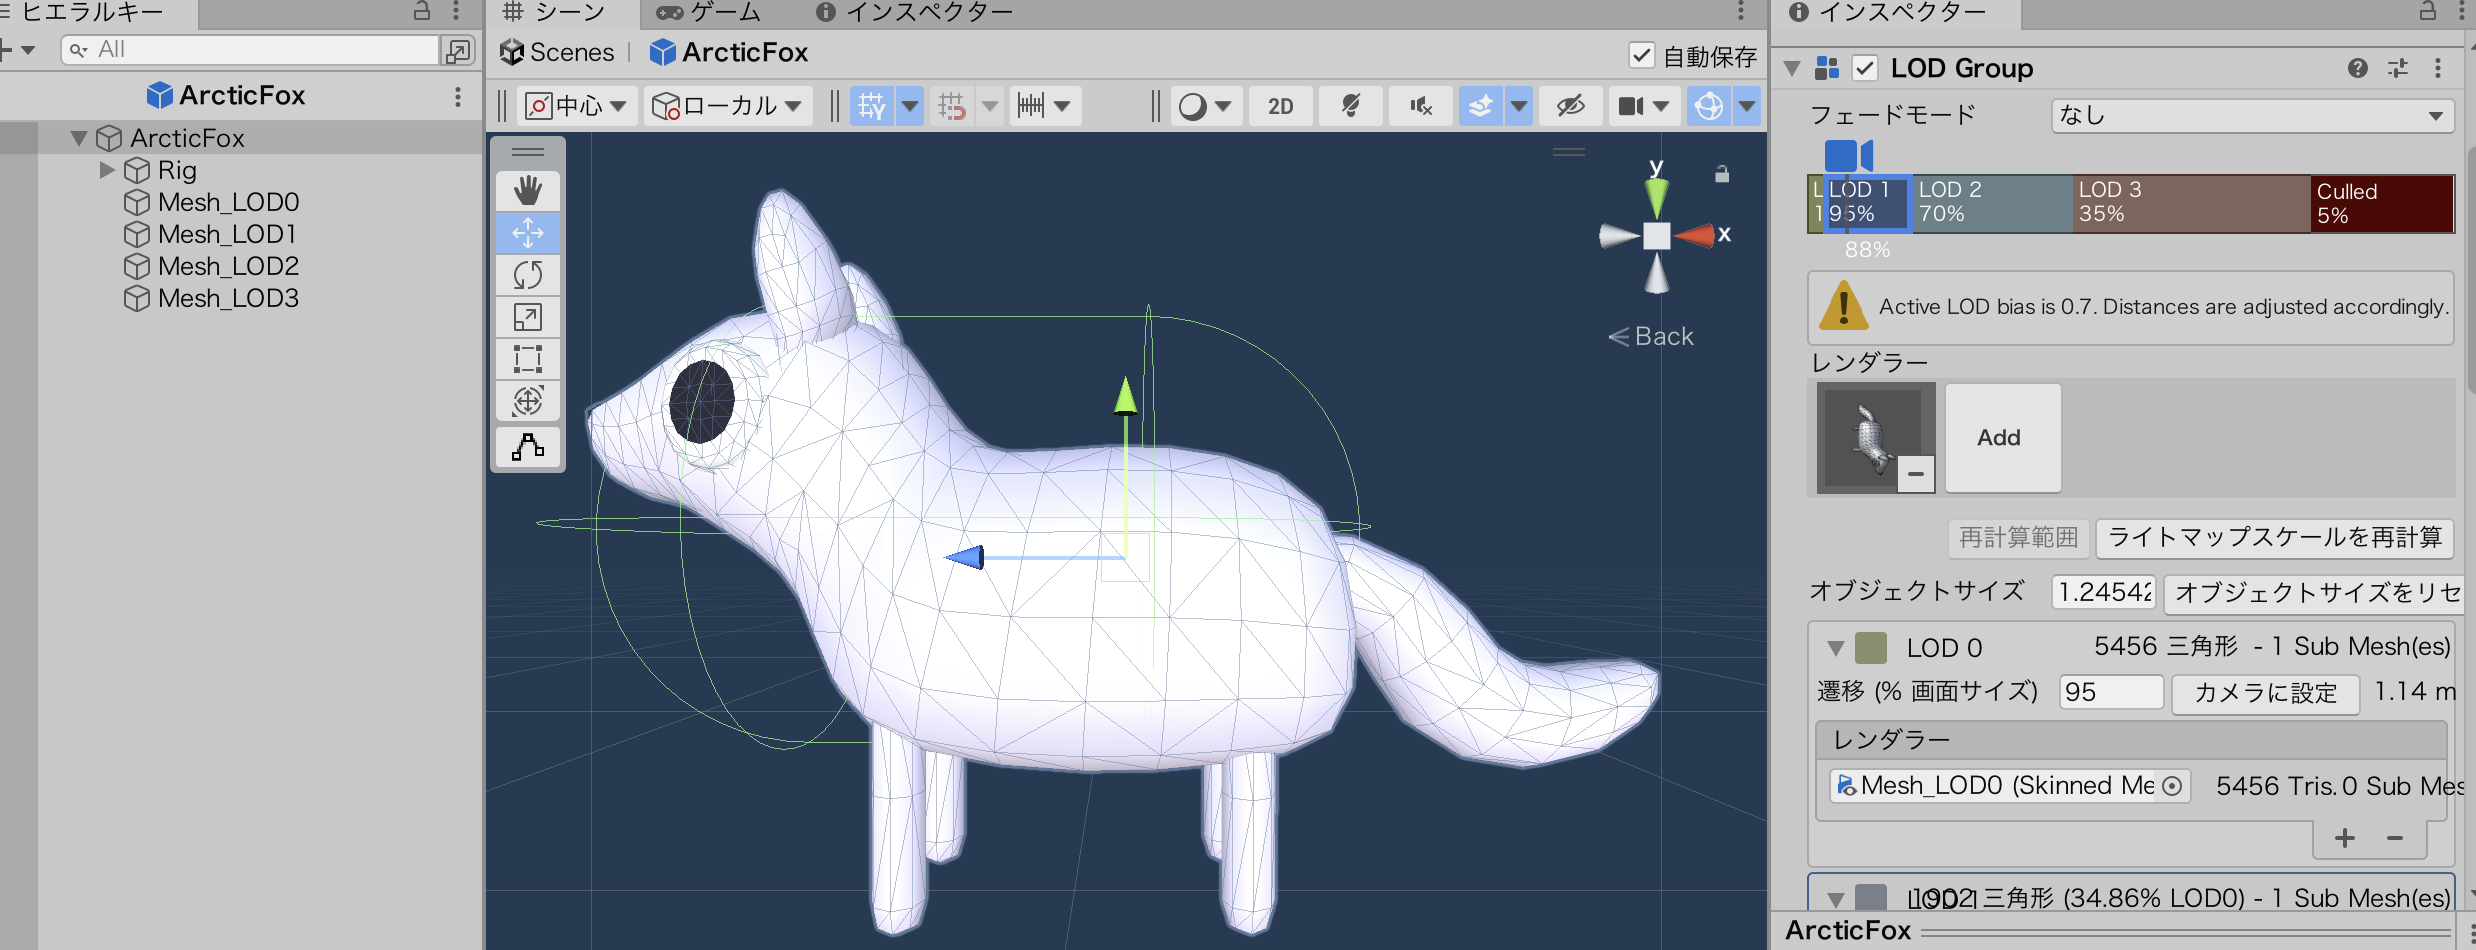Toggle Gizmos display icon

[1710, 106]
